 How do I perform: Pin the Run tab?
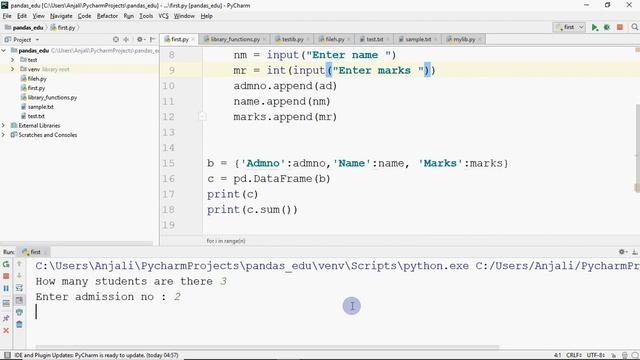click(x=6, y=318)
